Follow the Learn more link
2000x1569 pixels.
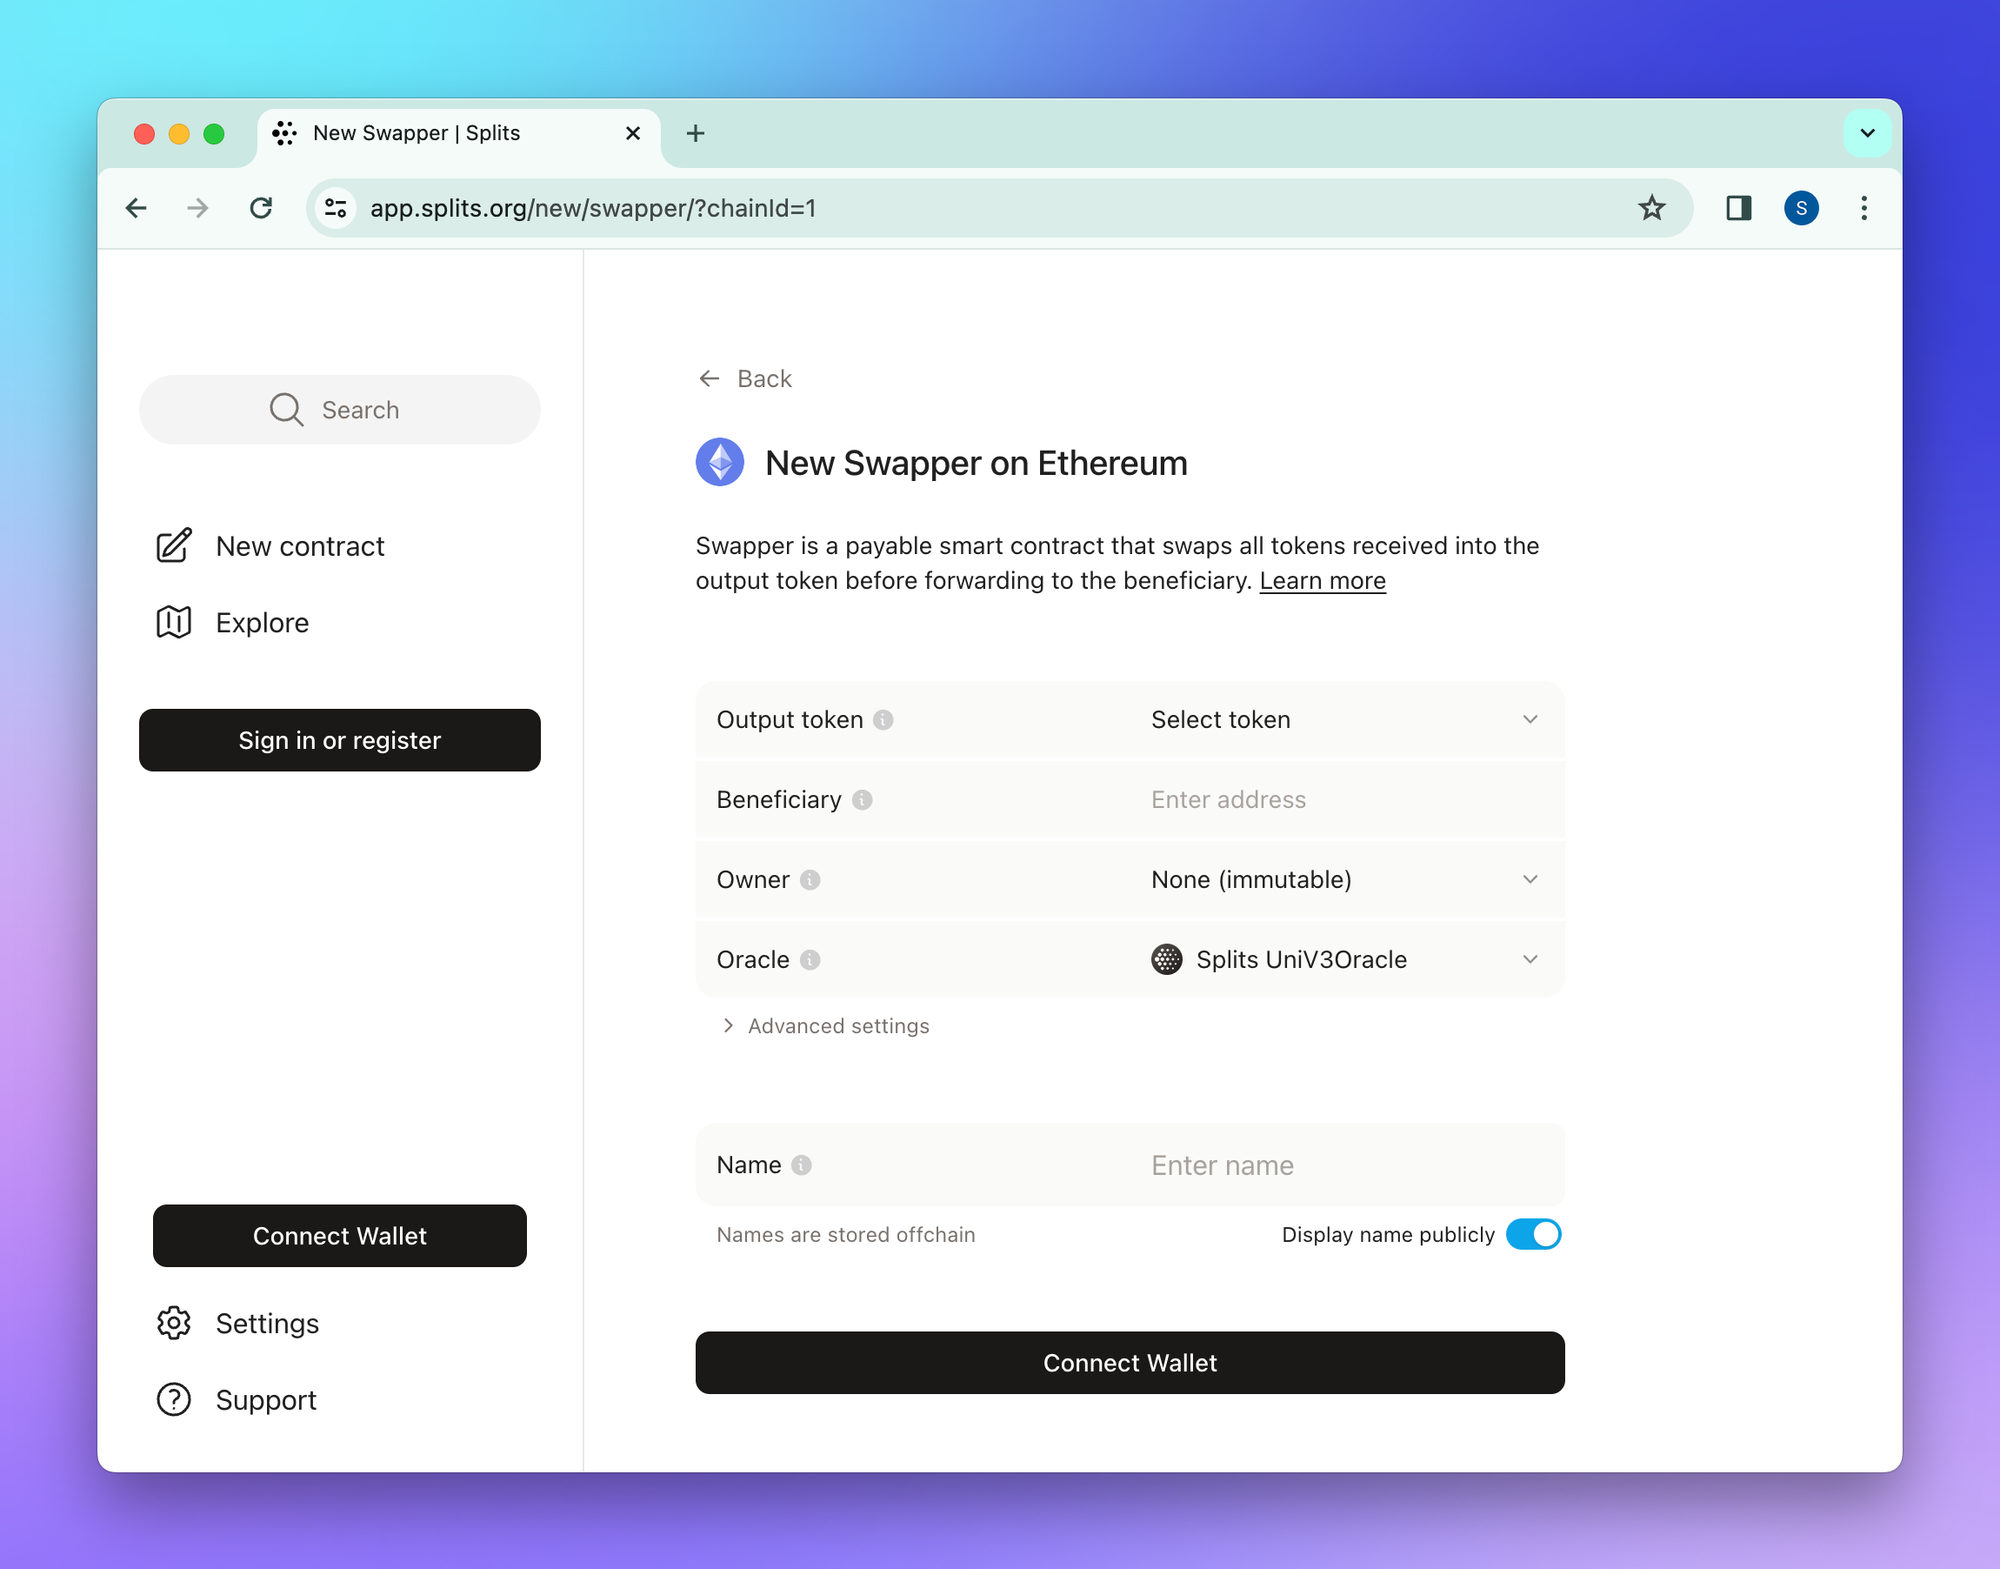1322,581
